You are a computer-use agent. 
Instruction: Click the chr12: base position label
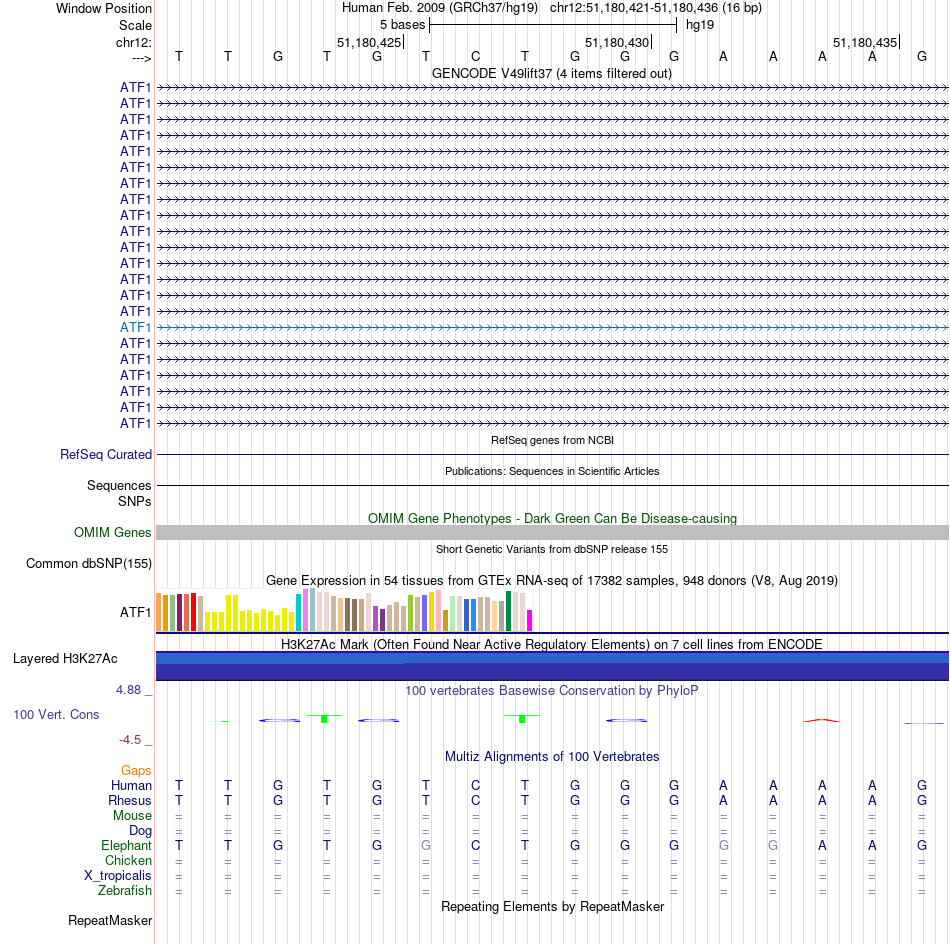(133, 42)
